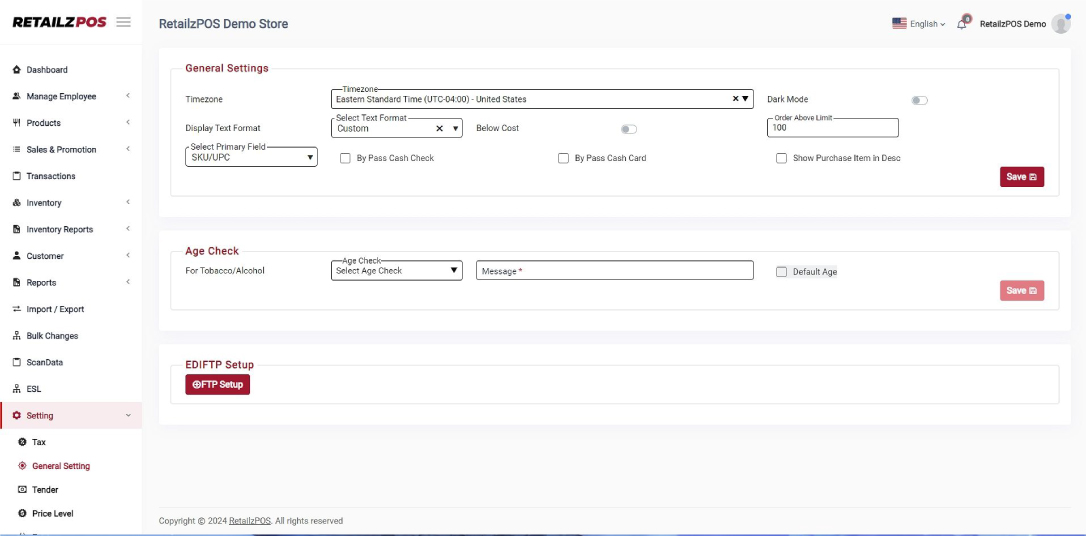
Task: Check the By Pass Cash Check box
Action: pos(345,158)
